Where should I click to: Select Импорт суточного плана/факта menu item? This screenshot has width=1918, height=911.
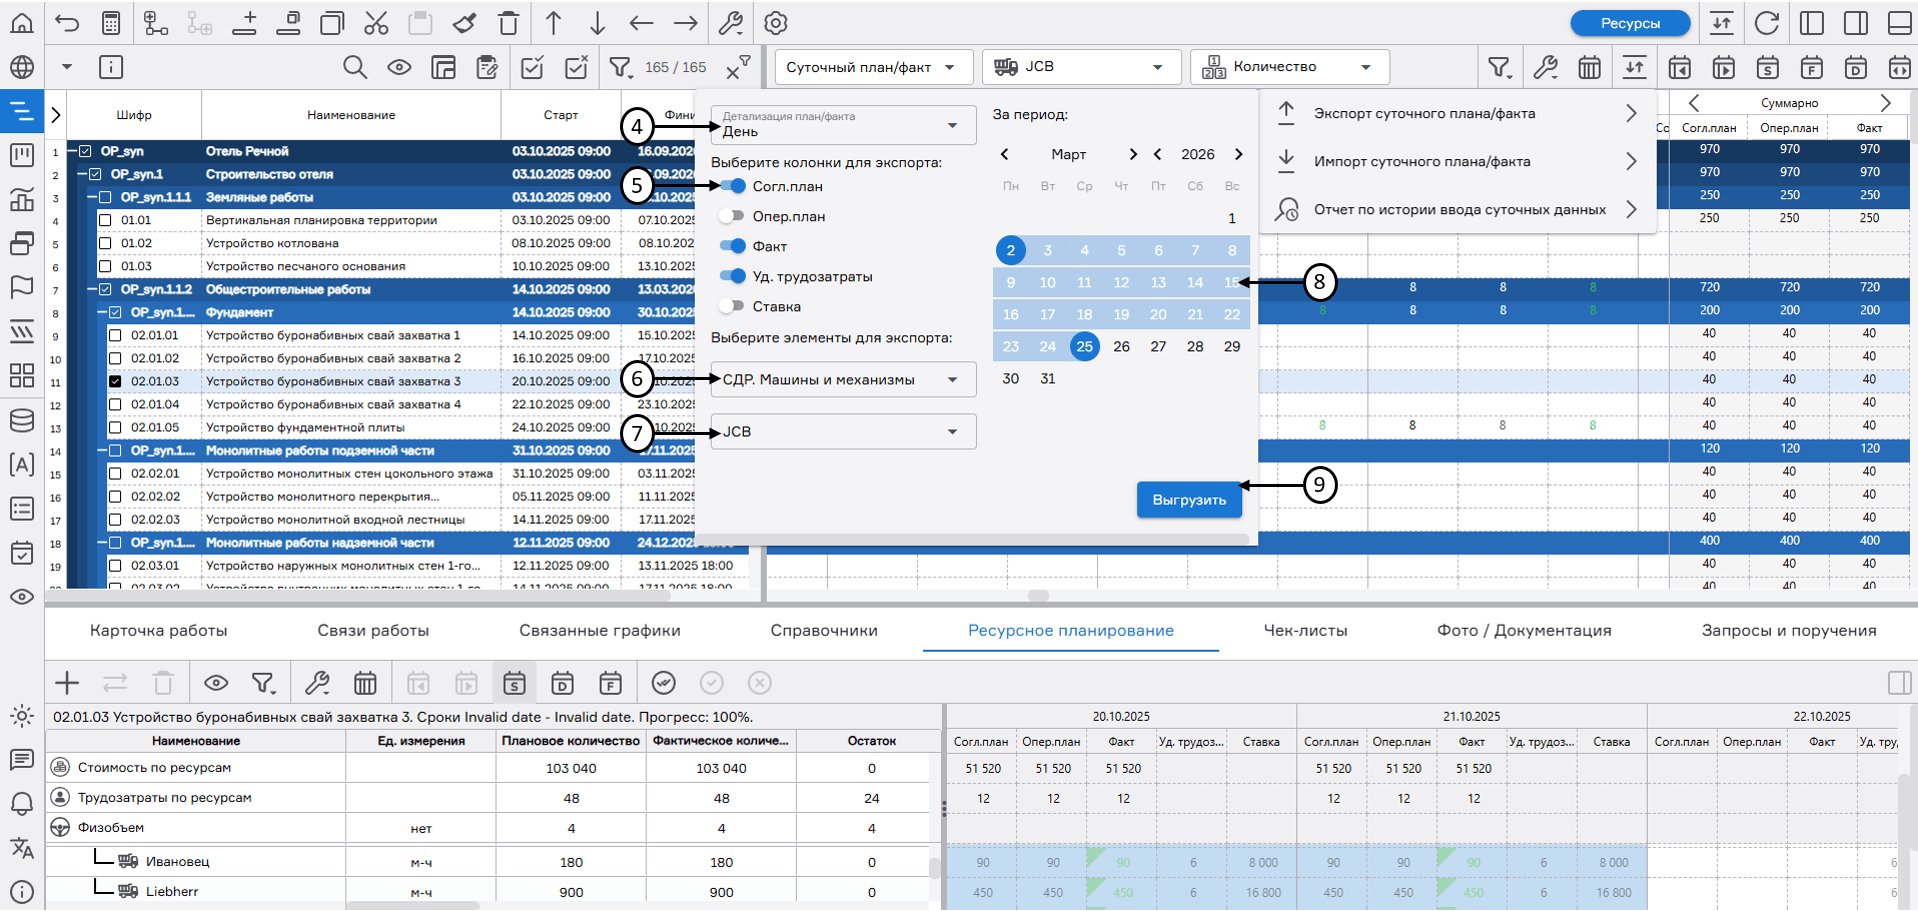(1421, 162)
